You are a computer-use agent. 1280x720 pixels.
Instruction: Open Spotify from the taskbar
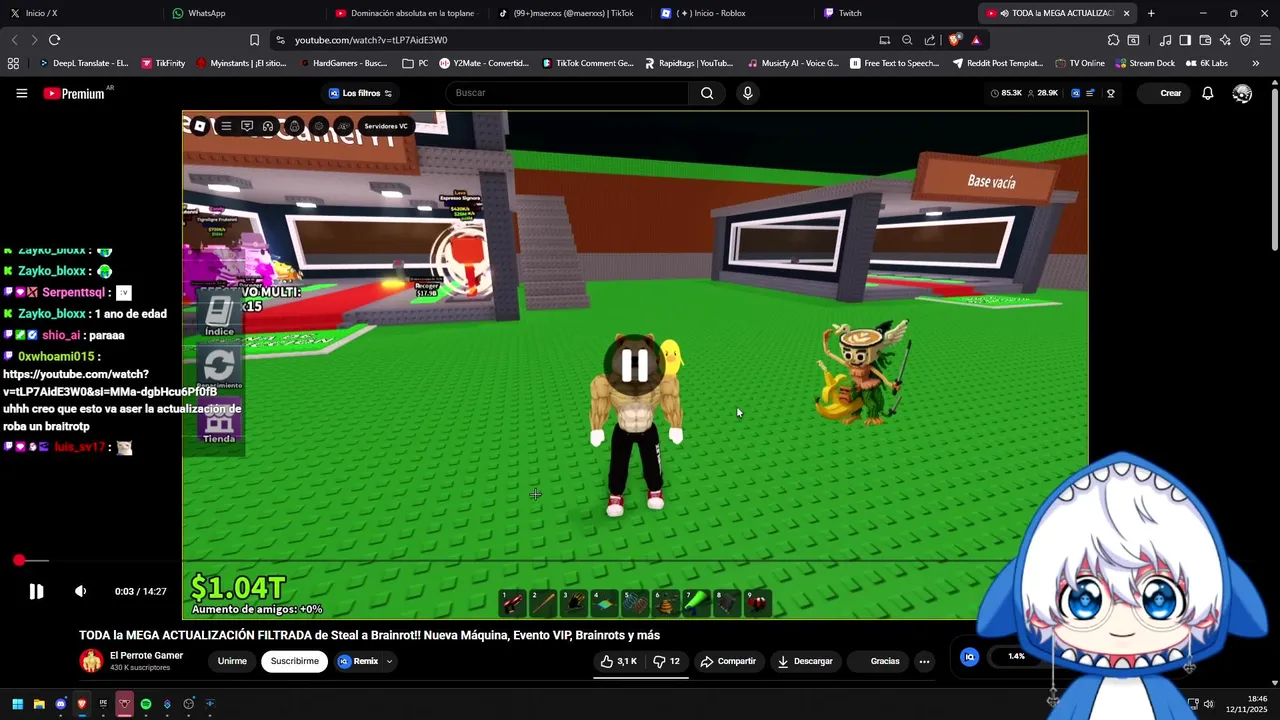coord(146,704)
